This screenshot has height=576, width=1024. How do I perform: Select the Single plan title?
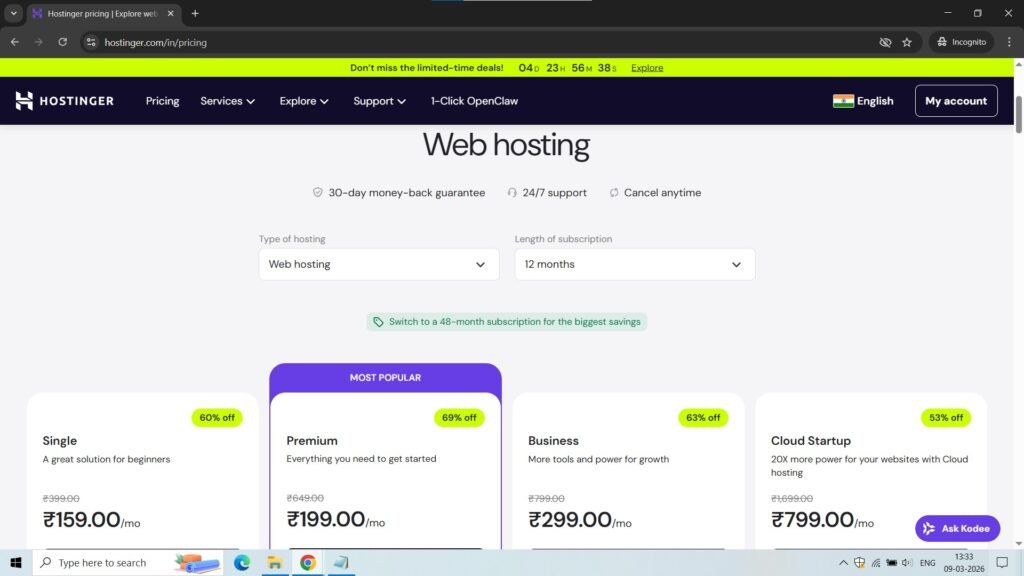pyautogui.click(x=59, y=441)
